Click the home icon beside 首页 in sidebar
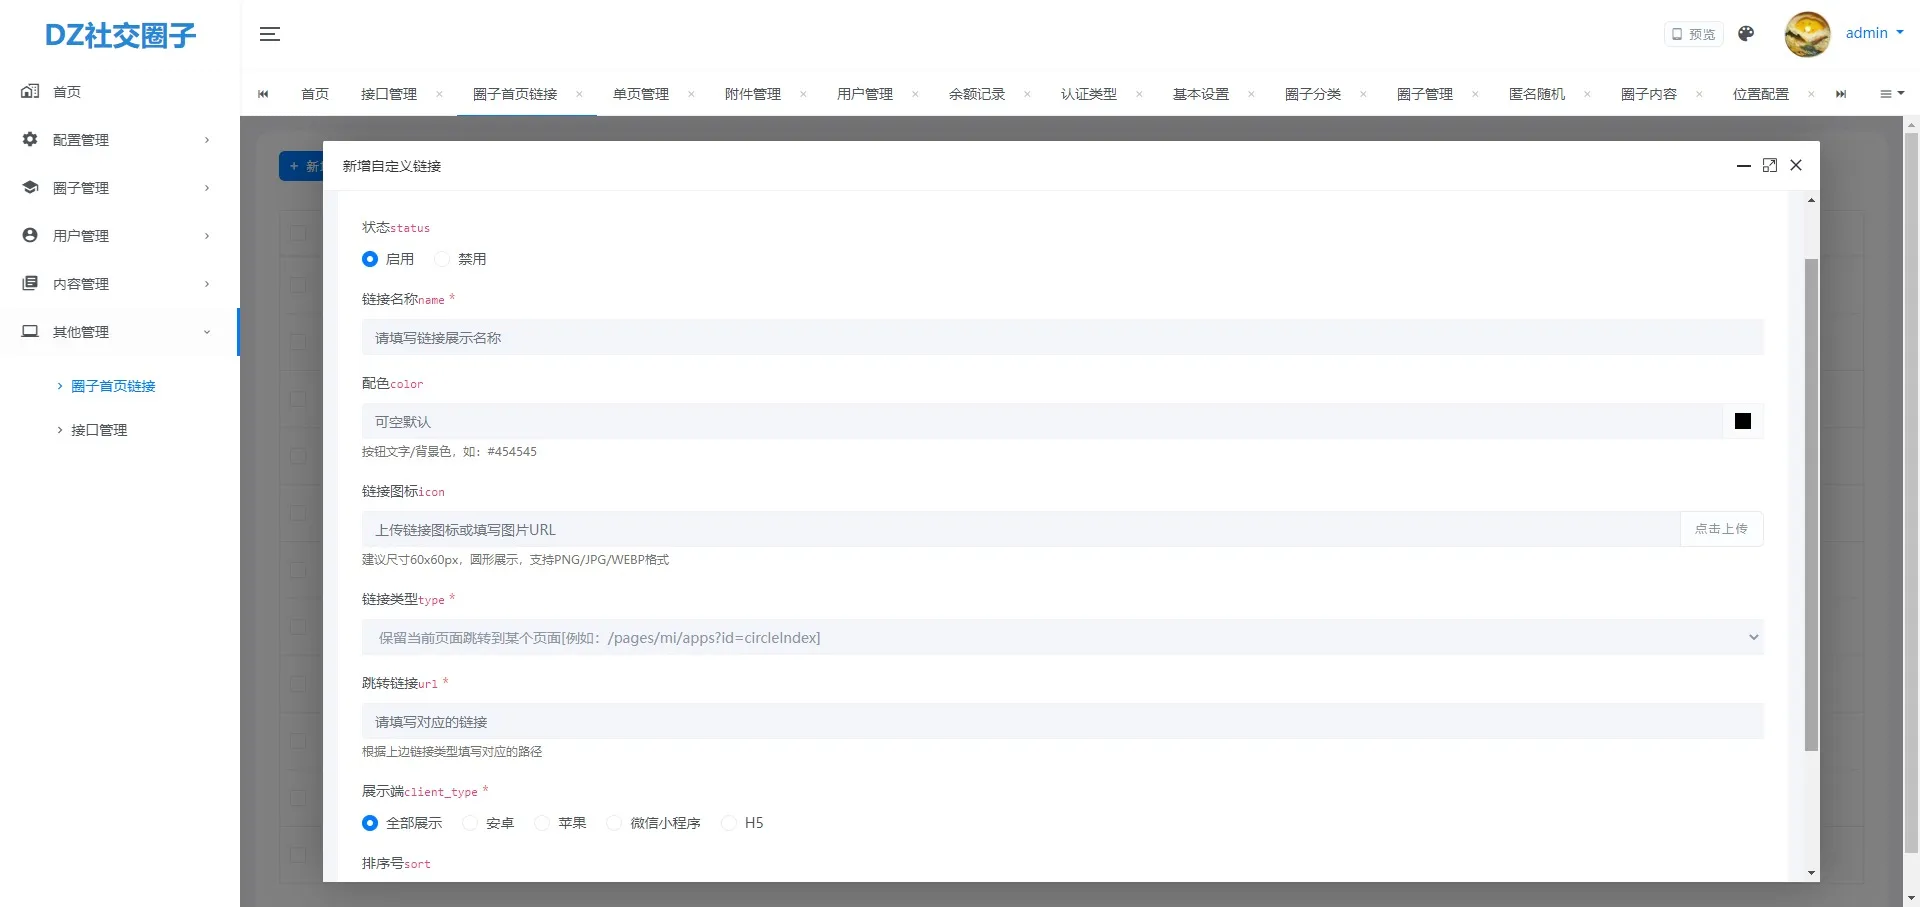The image size is (1920, 907). tap(30, 91)
